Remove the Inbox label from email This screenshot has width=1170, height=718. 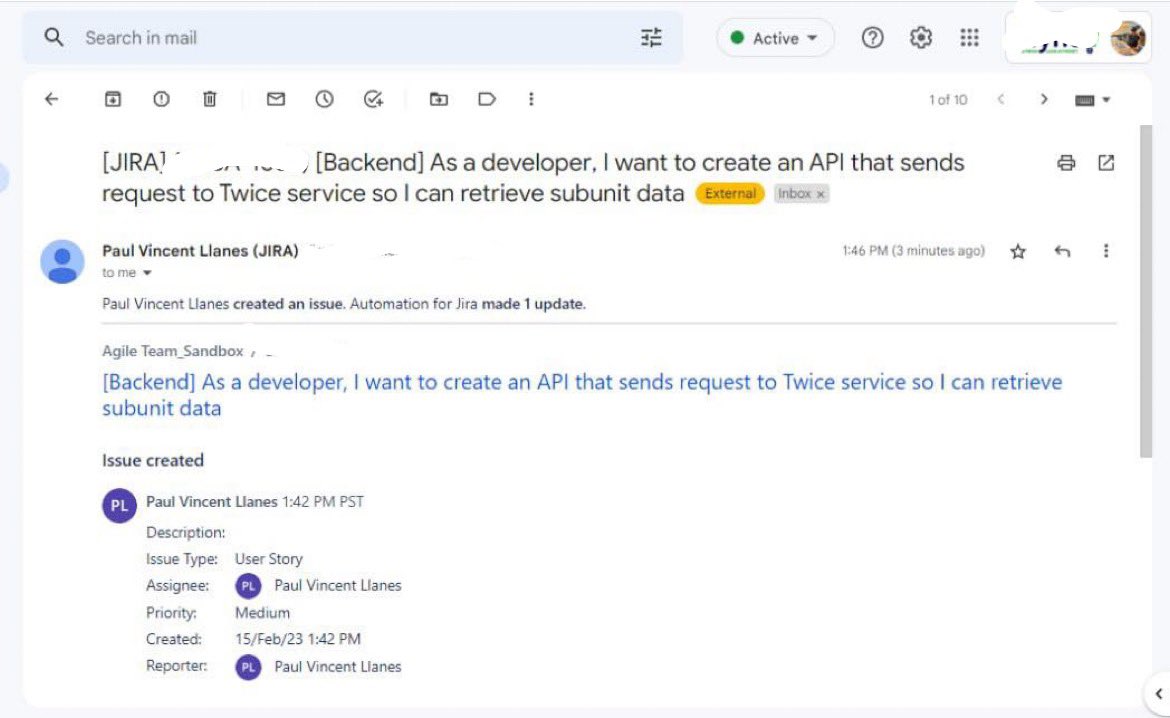pos(821,194)
